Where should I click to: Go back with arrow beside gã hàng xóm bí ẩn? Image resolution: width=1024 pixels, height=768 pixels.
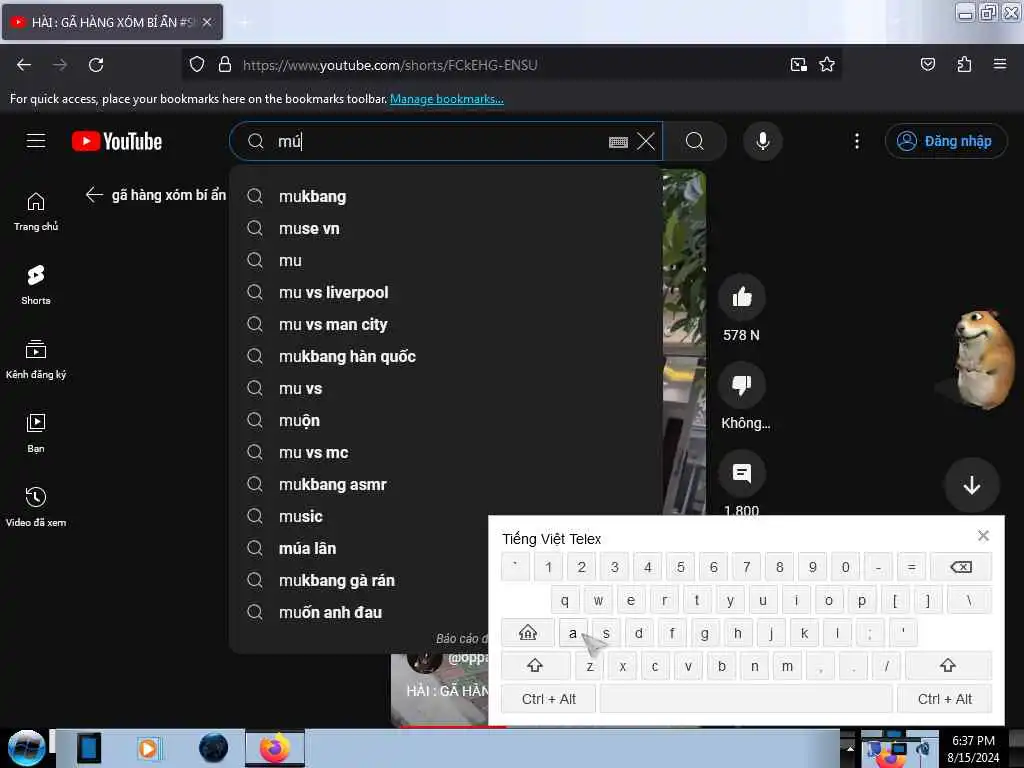[x=94, y=195]
